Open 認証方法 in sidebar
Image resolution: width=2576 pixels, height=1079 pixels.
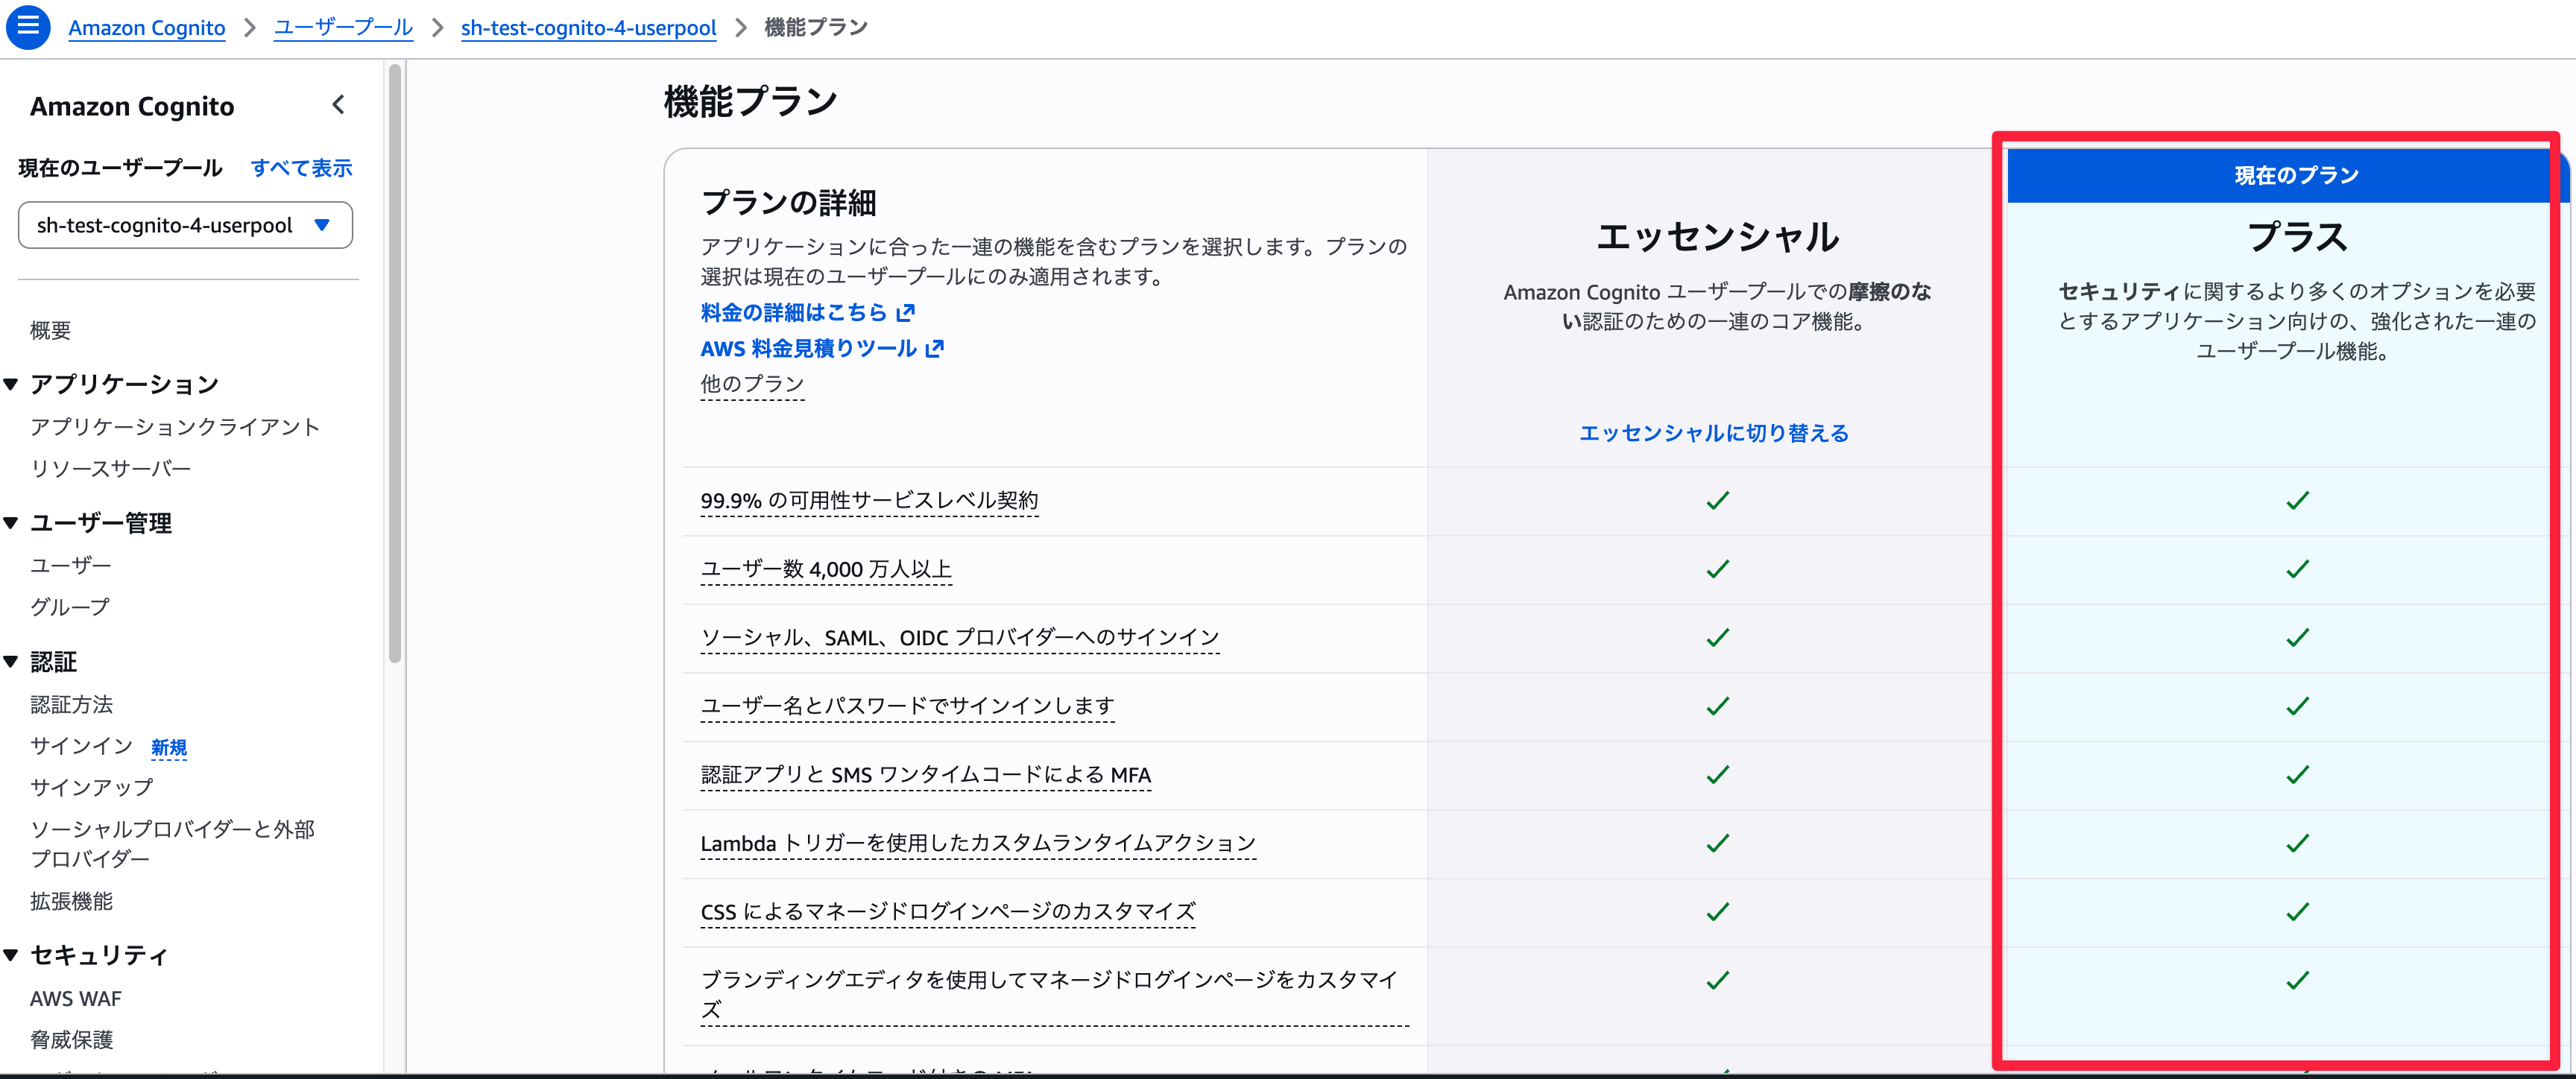[x=71, y=704]
